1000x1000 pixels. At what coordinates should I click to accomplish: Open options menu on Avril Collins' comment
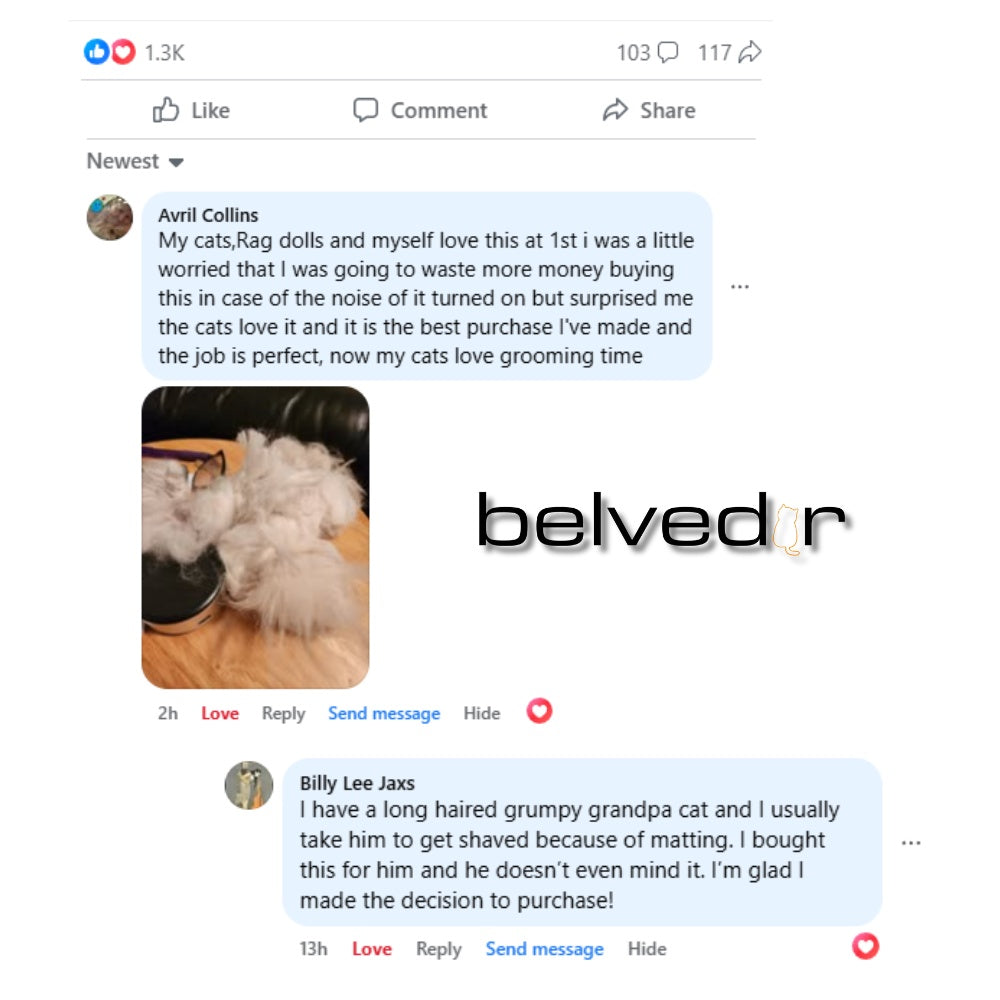[x=740, y=286]
